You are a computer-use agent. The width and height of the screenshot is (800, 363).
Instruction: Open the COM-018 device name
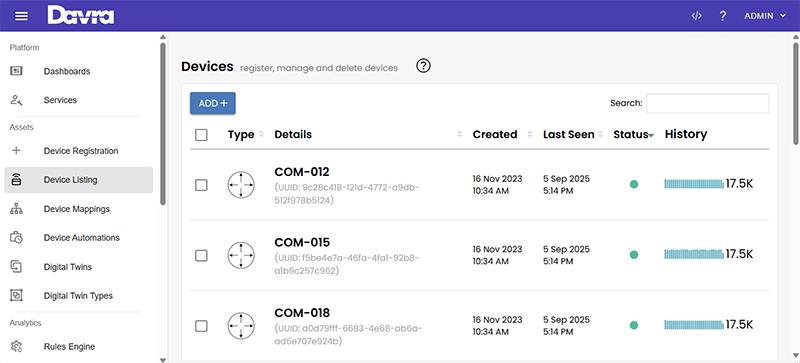coord(302,312)
